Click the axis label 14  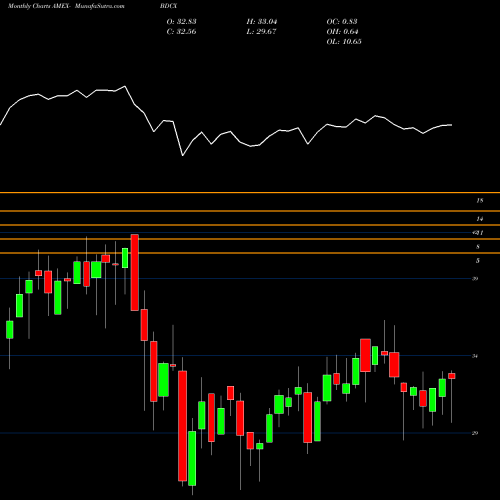[x=480, y=219]
